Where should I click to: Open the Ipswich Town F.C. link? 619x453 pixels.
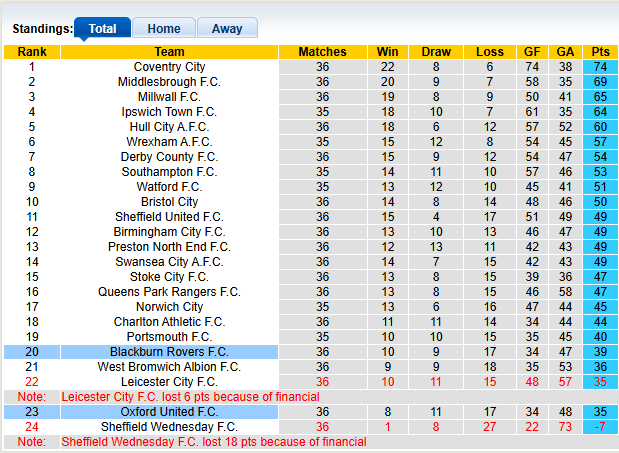click(169, 112)
